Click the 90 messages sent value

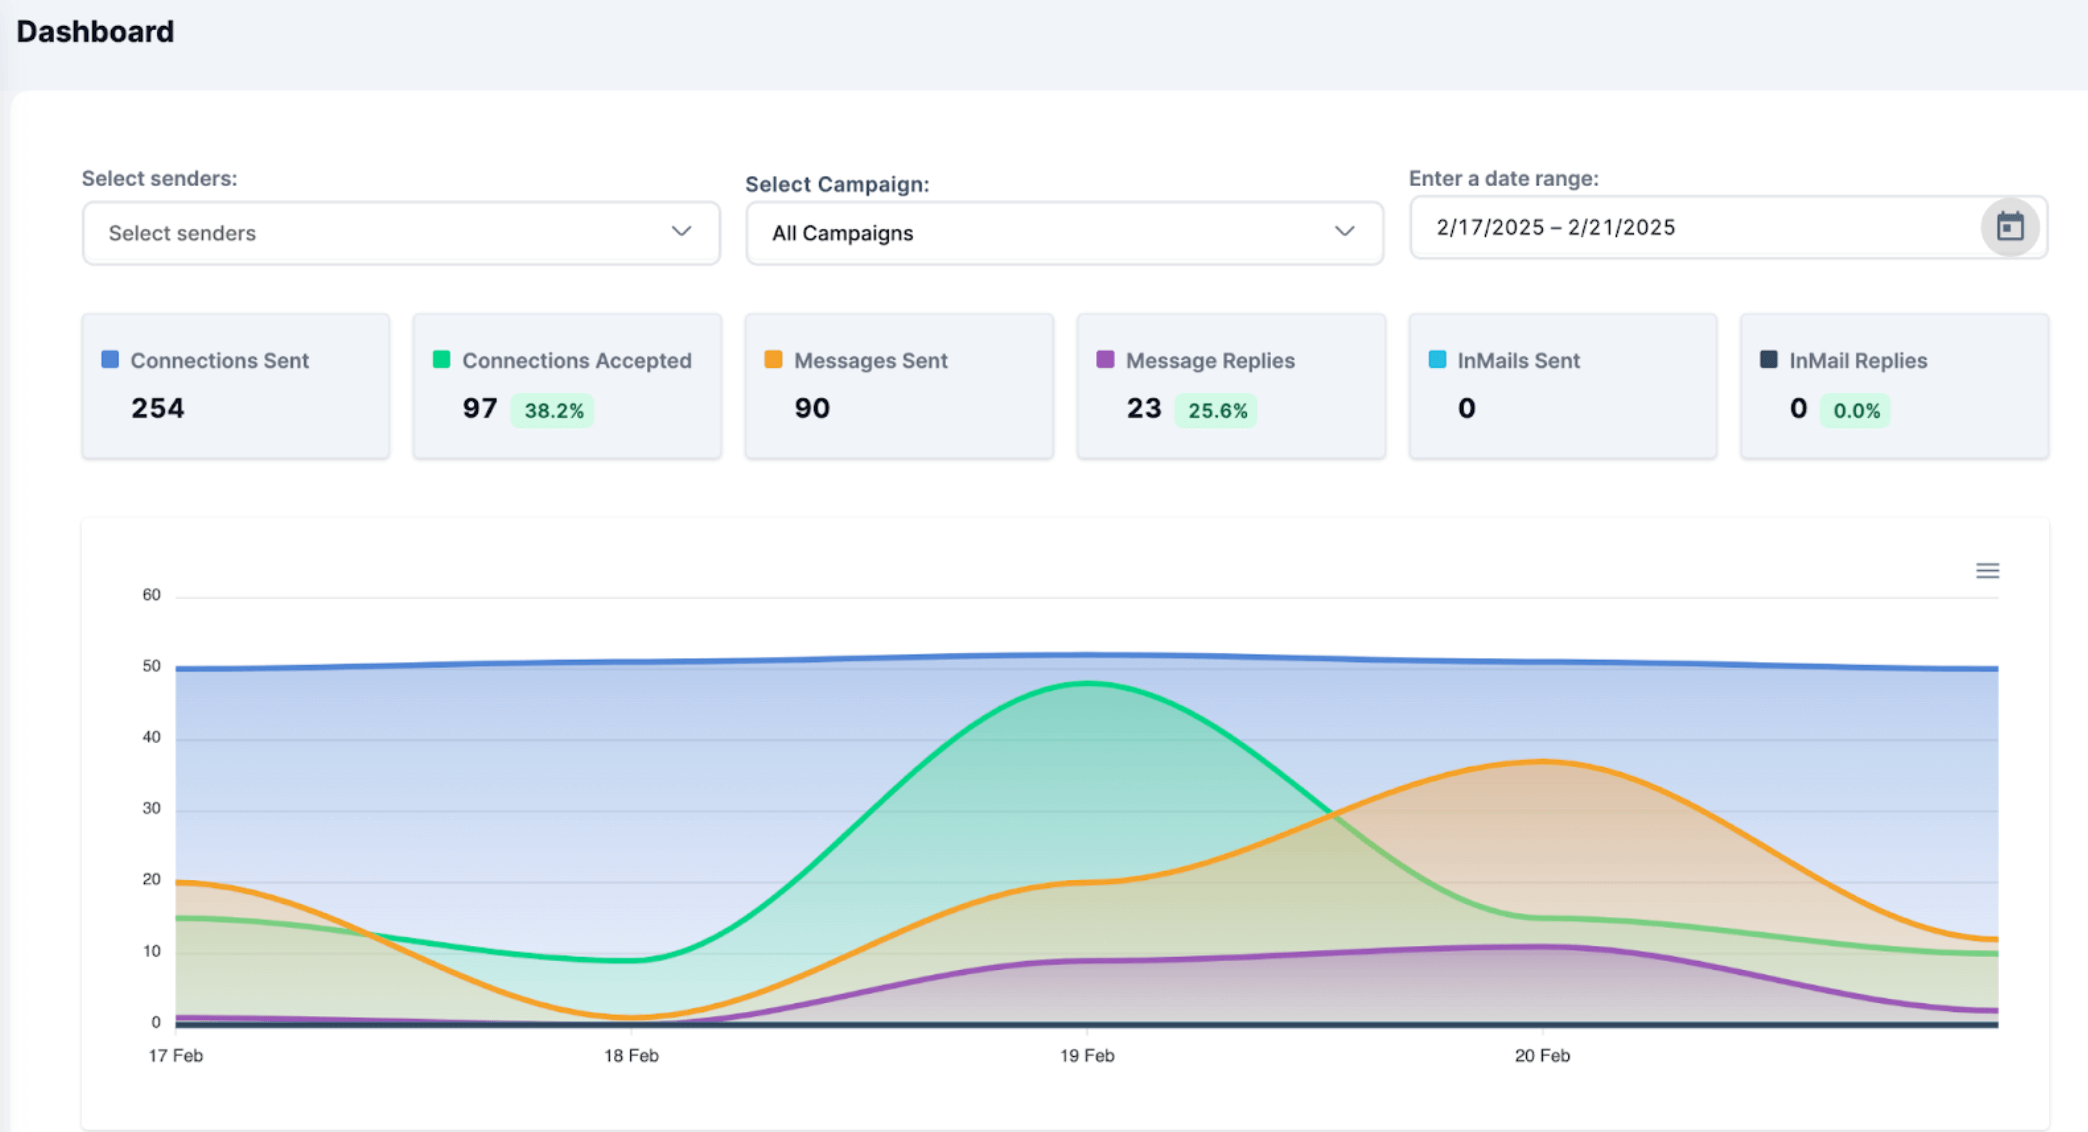coord(812,408)
